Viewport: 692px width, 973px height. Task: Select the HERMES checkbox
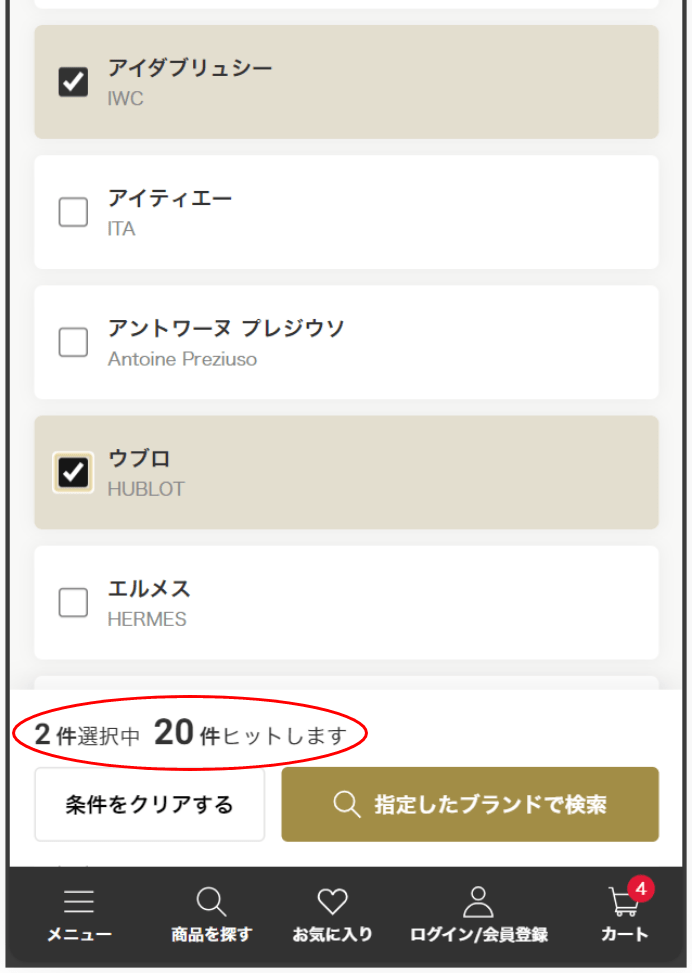click(x=73, y=602)
